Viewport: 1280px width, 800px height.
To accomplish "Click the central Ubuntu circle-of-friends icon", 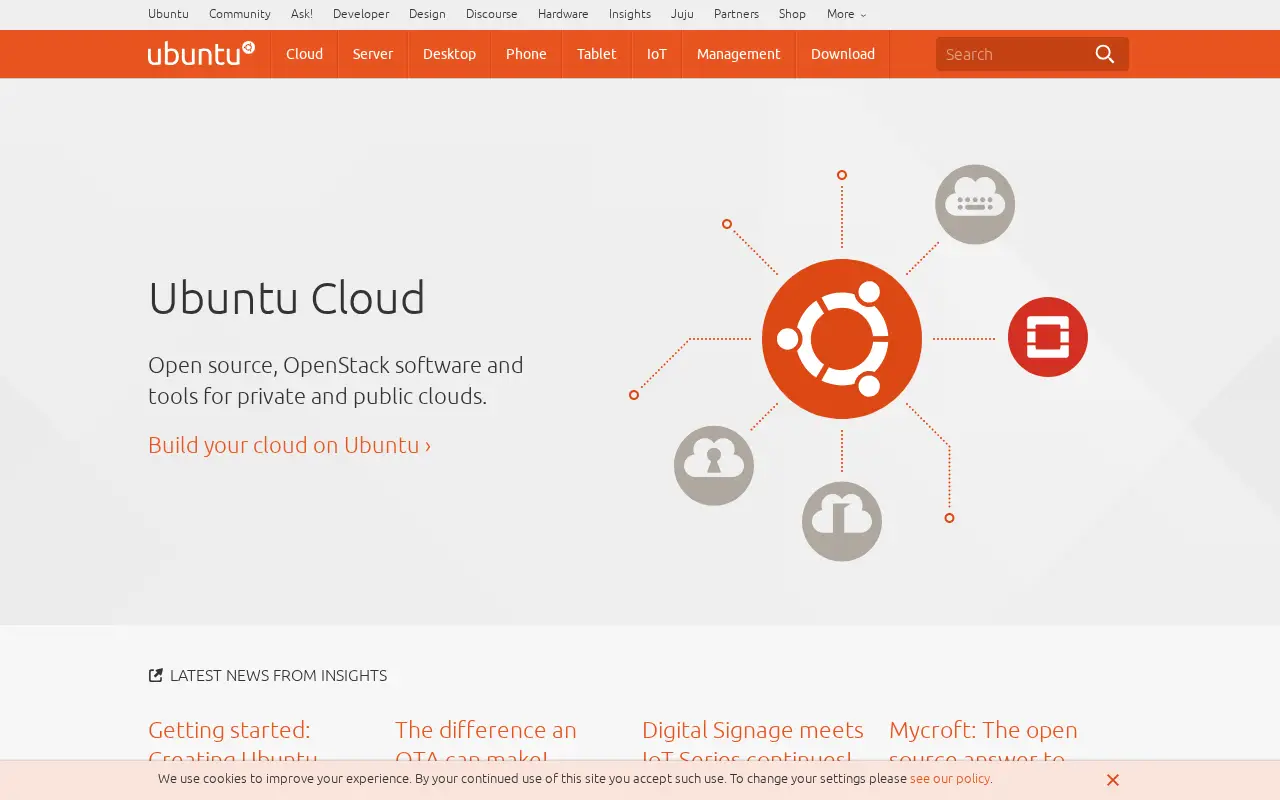I will tap(842, 338).
